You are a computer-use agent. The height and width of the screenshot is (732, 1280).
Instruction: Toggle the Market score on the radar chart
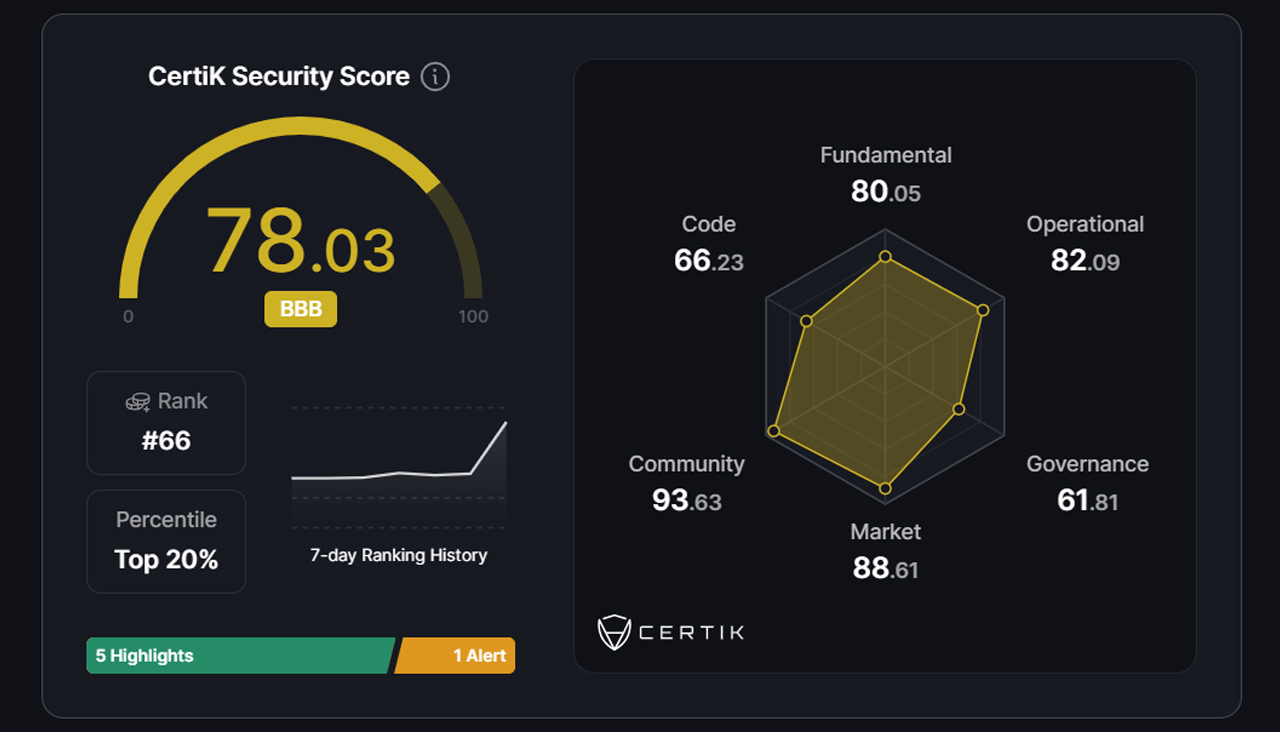(x=887, y=488)
